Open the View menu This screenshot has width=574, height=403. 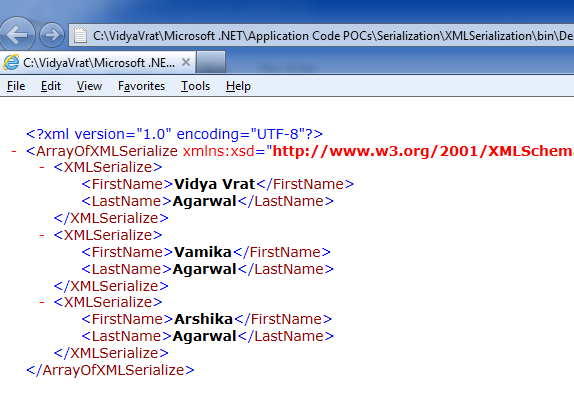89,86
